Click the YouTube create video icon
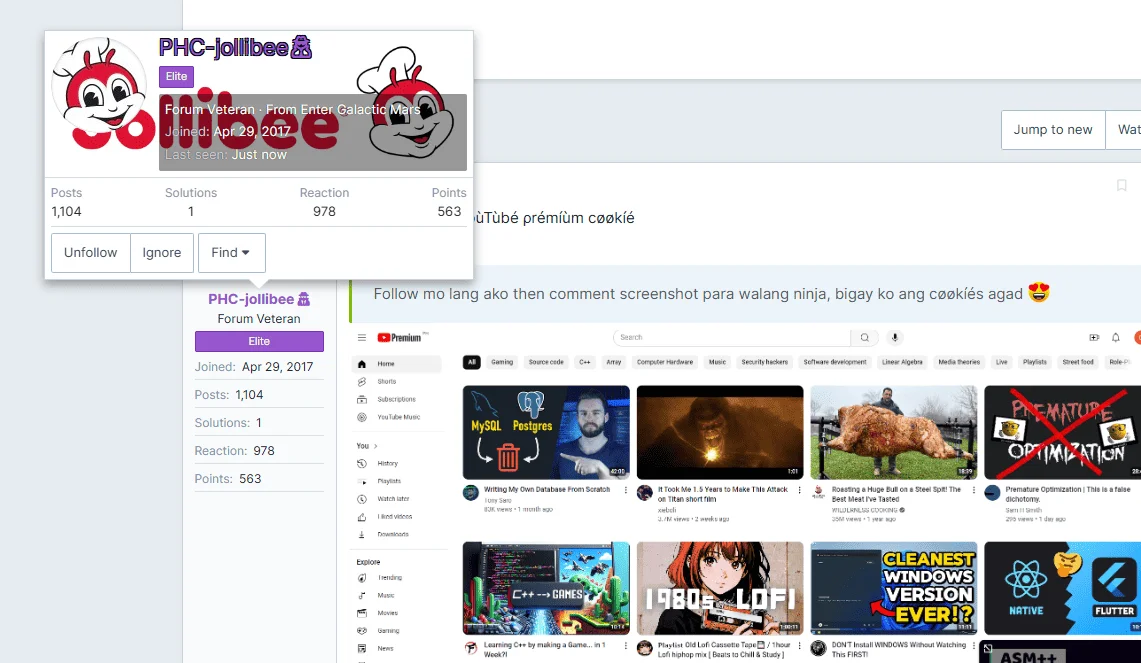The width and height of the screenshot is (1141, 663). pyautogui.click(x=1094, y=338)
